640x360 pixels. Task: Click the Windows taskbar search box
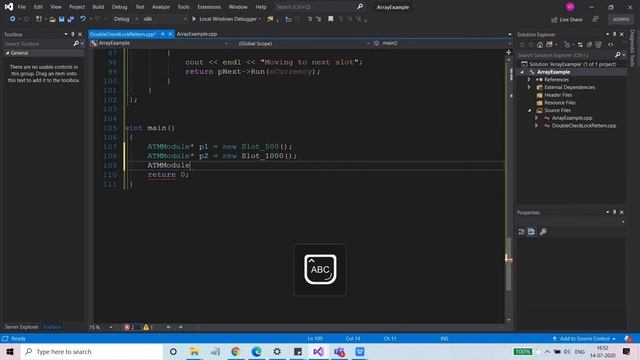pyautogui.click(x=92, y=351)
